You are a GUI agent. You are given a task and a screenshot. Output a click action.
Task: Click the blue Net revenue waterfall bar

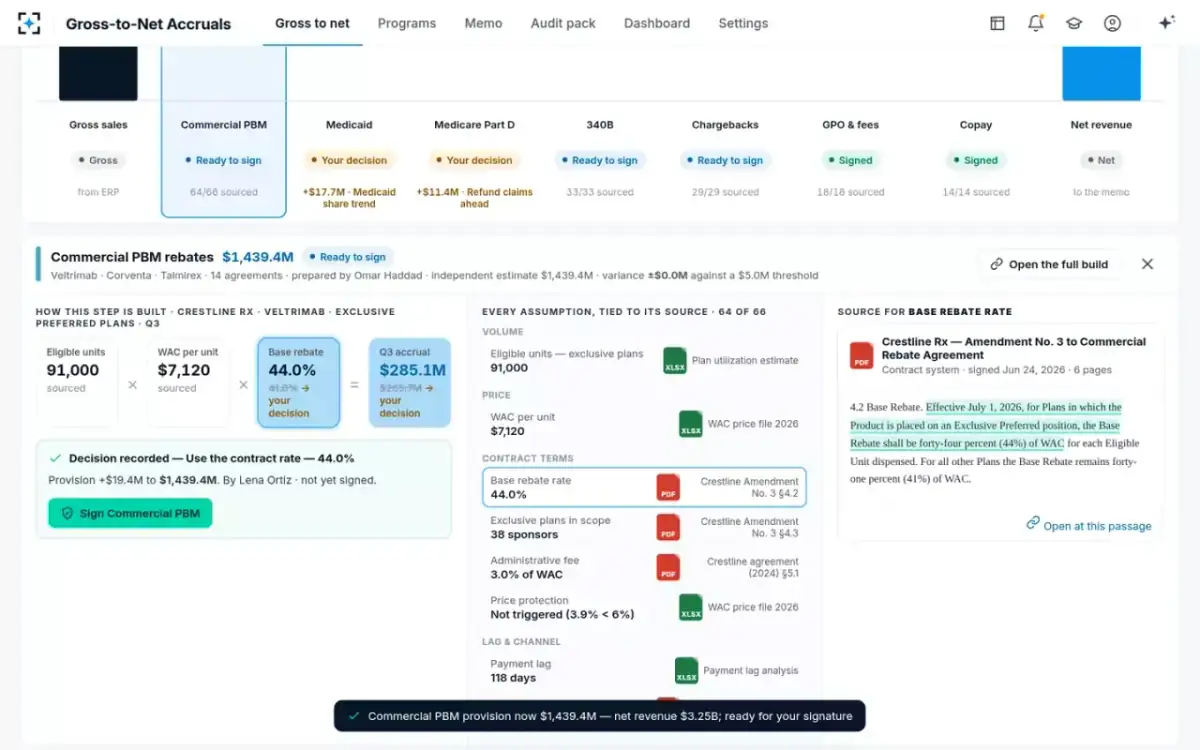[x=1101, y=73]
